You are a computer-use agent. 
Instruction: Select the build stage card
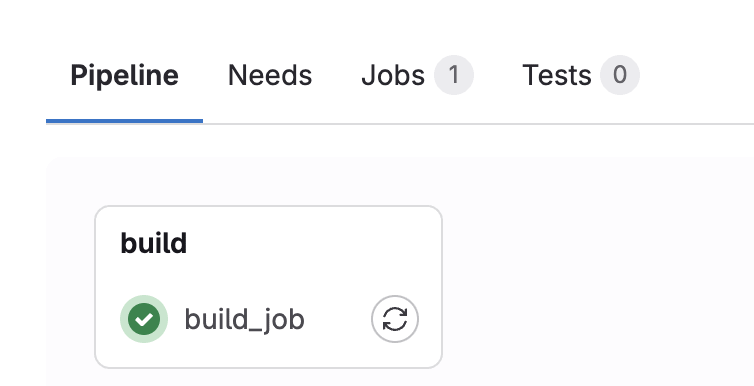click(268, 287)
